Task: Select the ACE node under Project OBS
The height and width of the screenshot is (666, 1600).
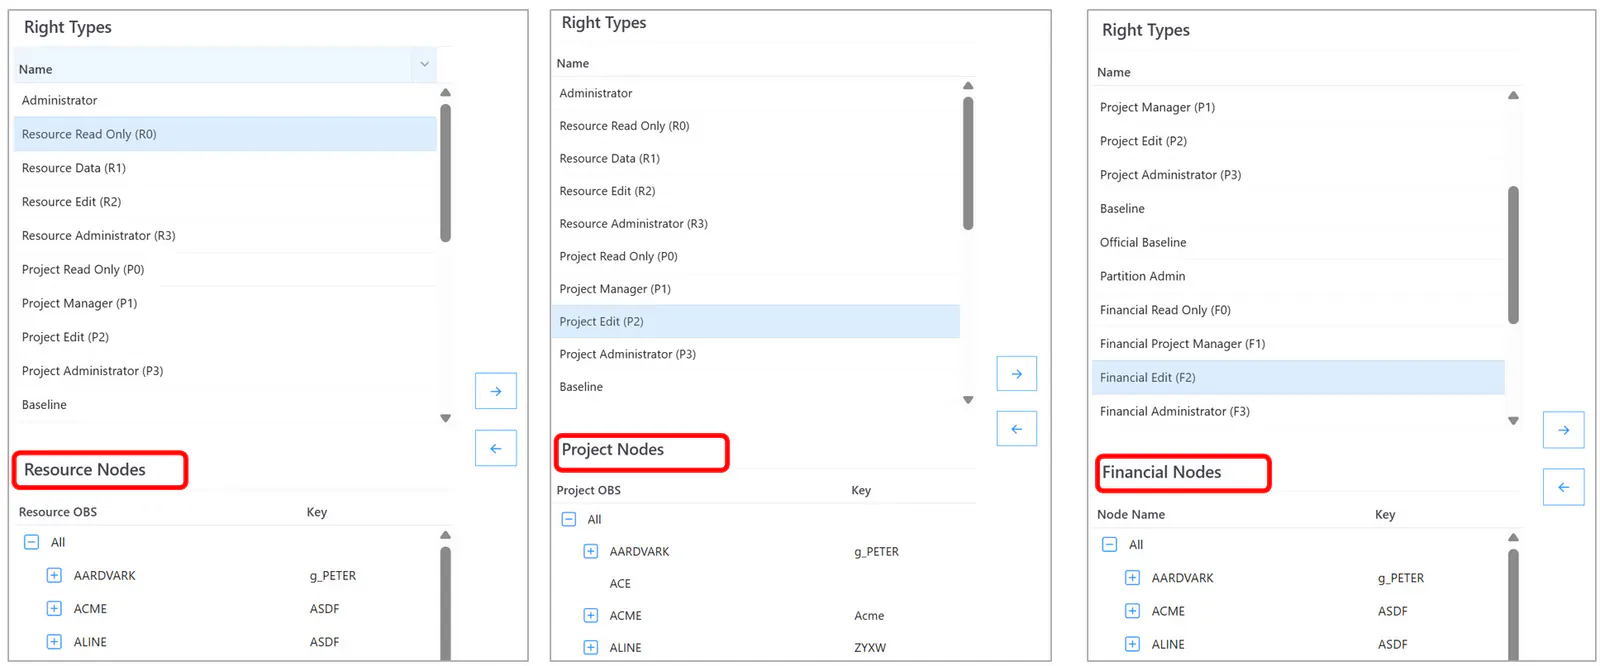Action: tap(620, 584)
